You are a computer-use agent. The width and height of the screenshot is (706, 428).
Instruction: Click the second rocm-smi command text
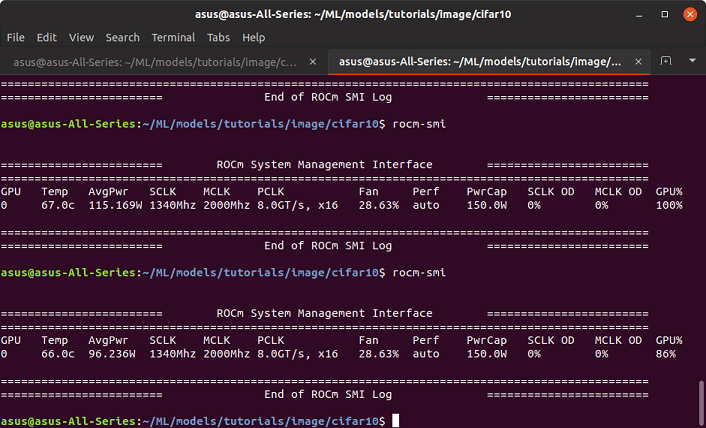tap(419, 273)
